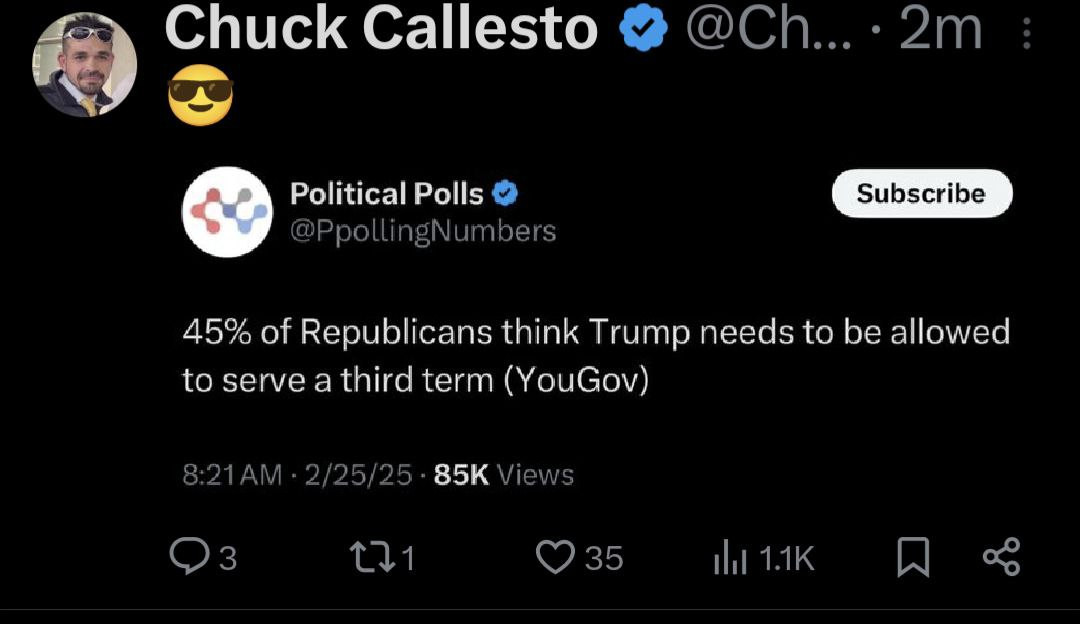
Task: Click the Chuck Callesto display name
Action: [x=380, y=29]
